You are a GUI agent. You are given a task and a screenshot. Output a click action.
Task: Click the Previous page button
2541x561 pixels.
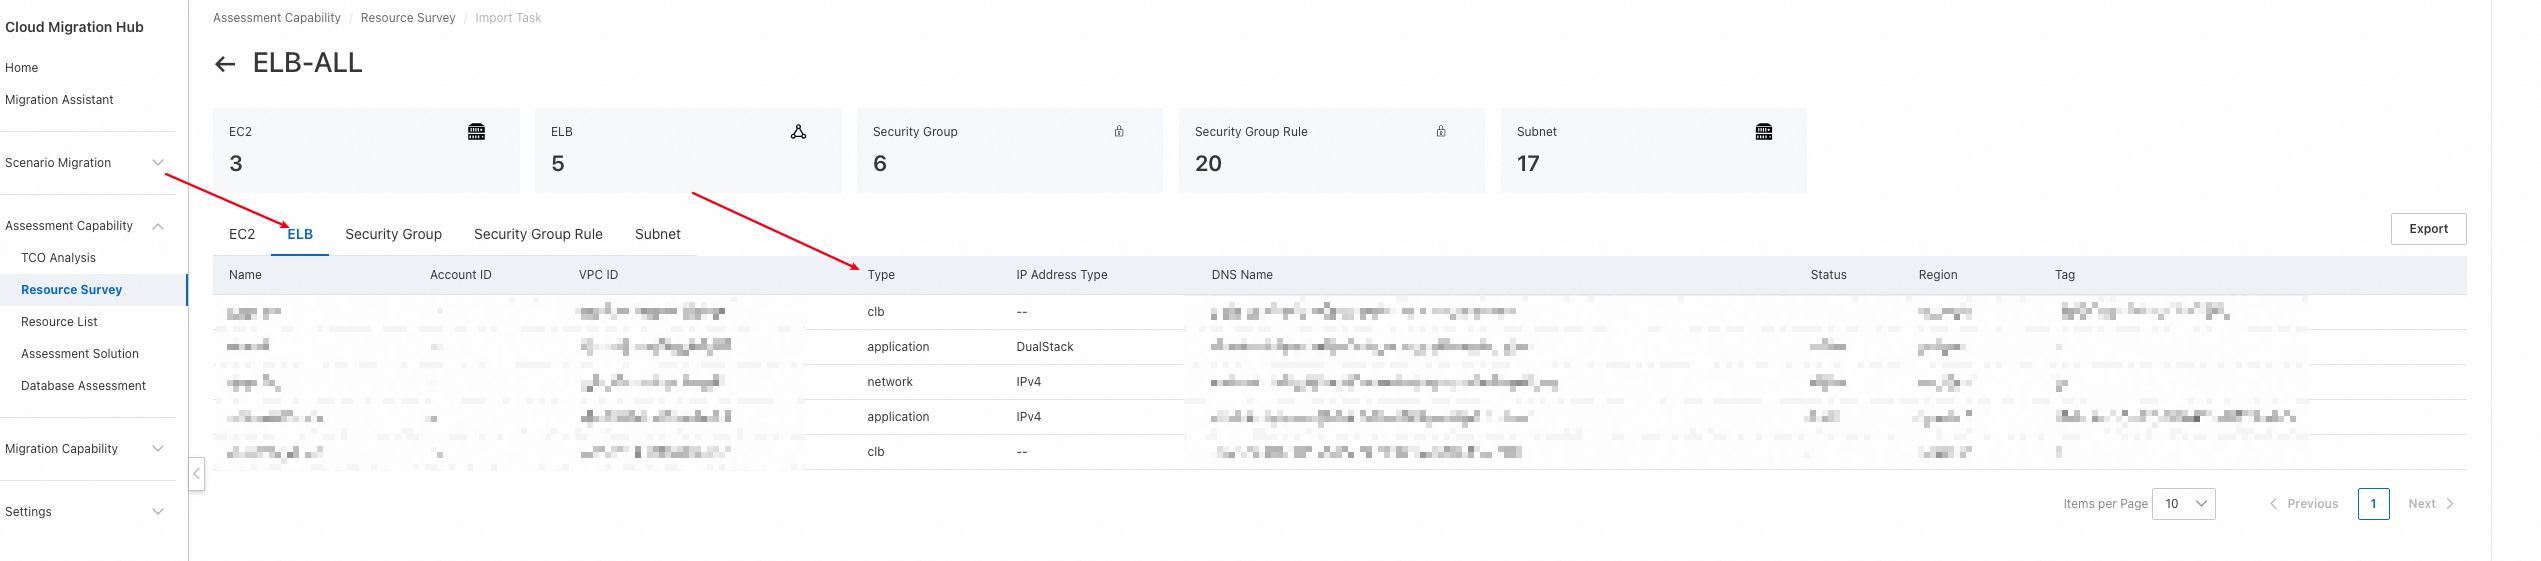coord(2304,504)
